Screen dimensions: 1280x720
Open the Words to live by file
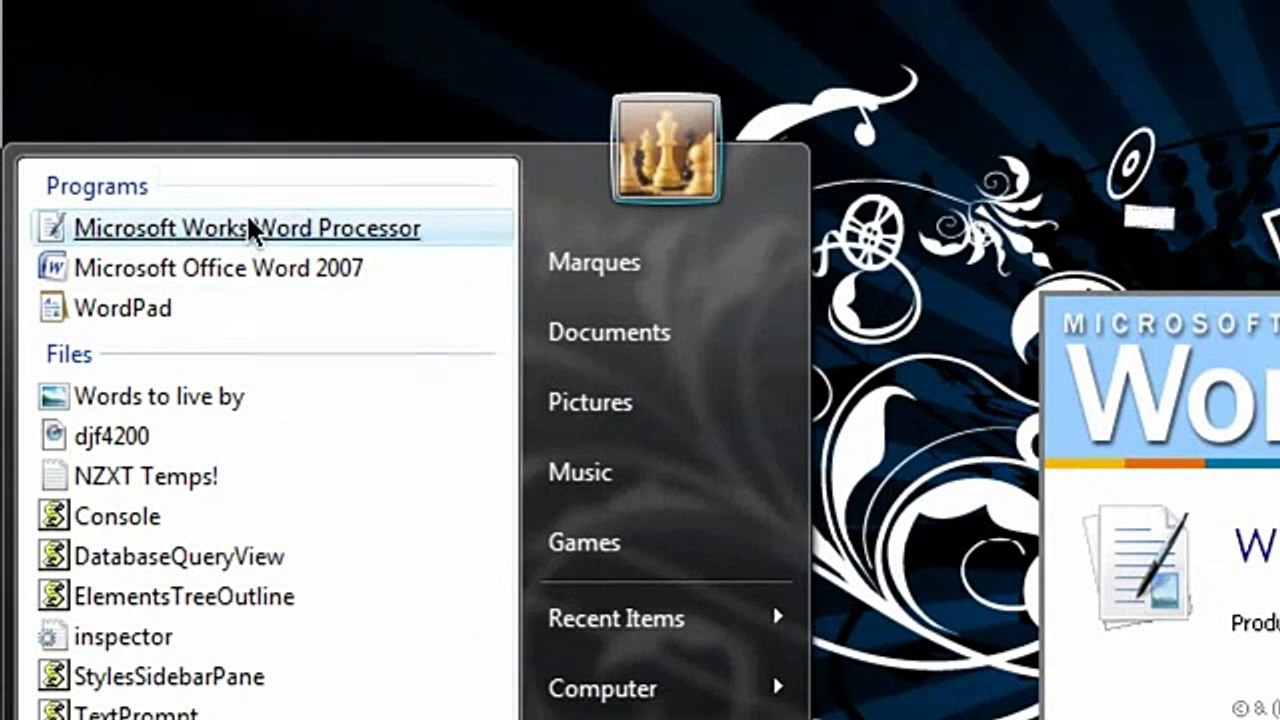(x=159, y=396)
